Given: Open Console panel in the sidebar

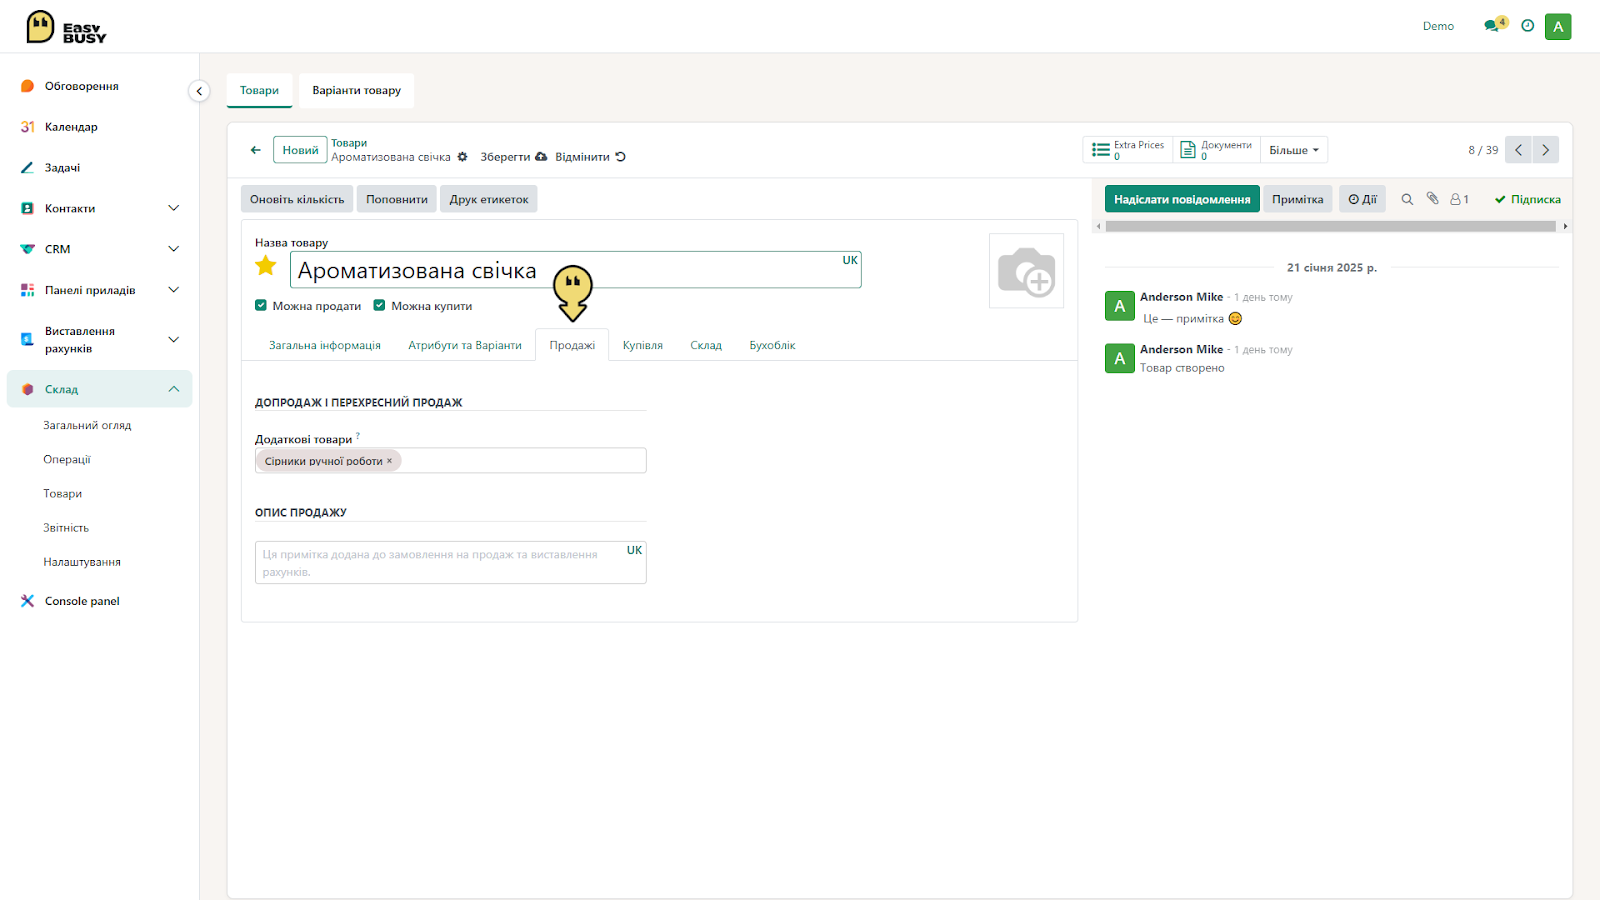Looking at the screenshot, I should (82, 601).
